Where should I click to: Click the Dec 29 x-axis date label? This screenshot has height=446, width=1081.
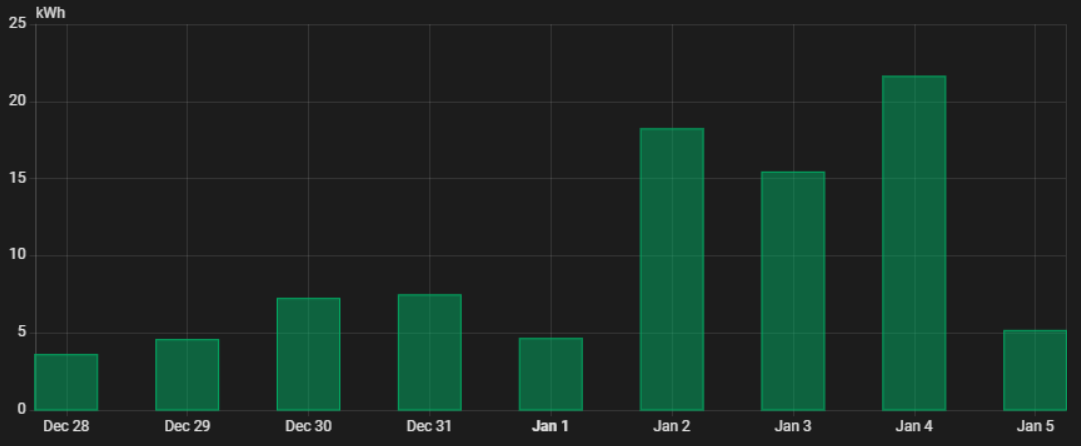[x=187, y=426]
